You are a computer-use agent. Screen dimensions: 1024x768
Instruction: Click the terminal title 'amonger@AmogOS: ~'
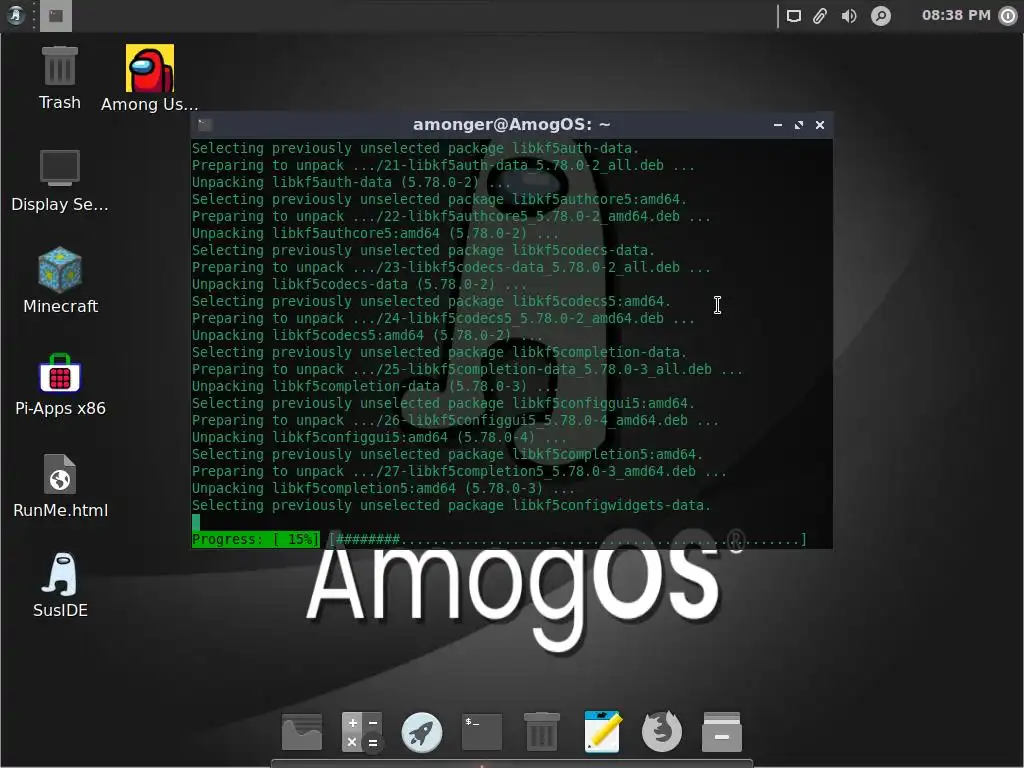click(511, 124)
